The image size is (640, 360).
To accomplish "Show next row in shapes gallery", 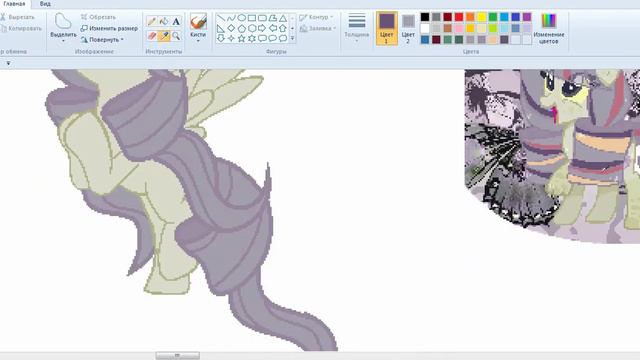I will tap(292, 28).
